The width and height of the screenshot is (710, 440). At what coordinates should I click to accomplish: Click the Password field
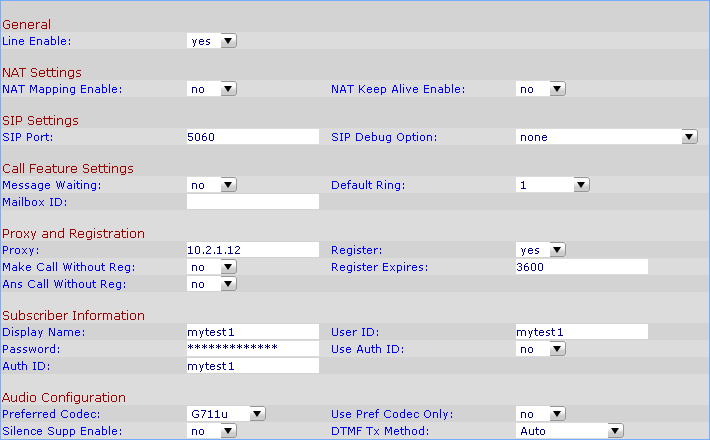click(x=252, y=349)
